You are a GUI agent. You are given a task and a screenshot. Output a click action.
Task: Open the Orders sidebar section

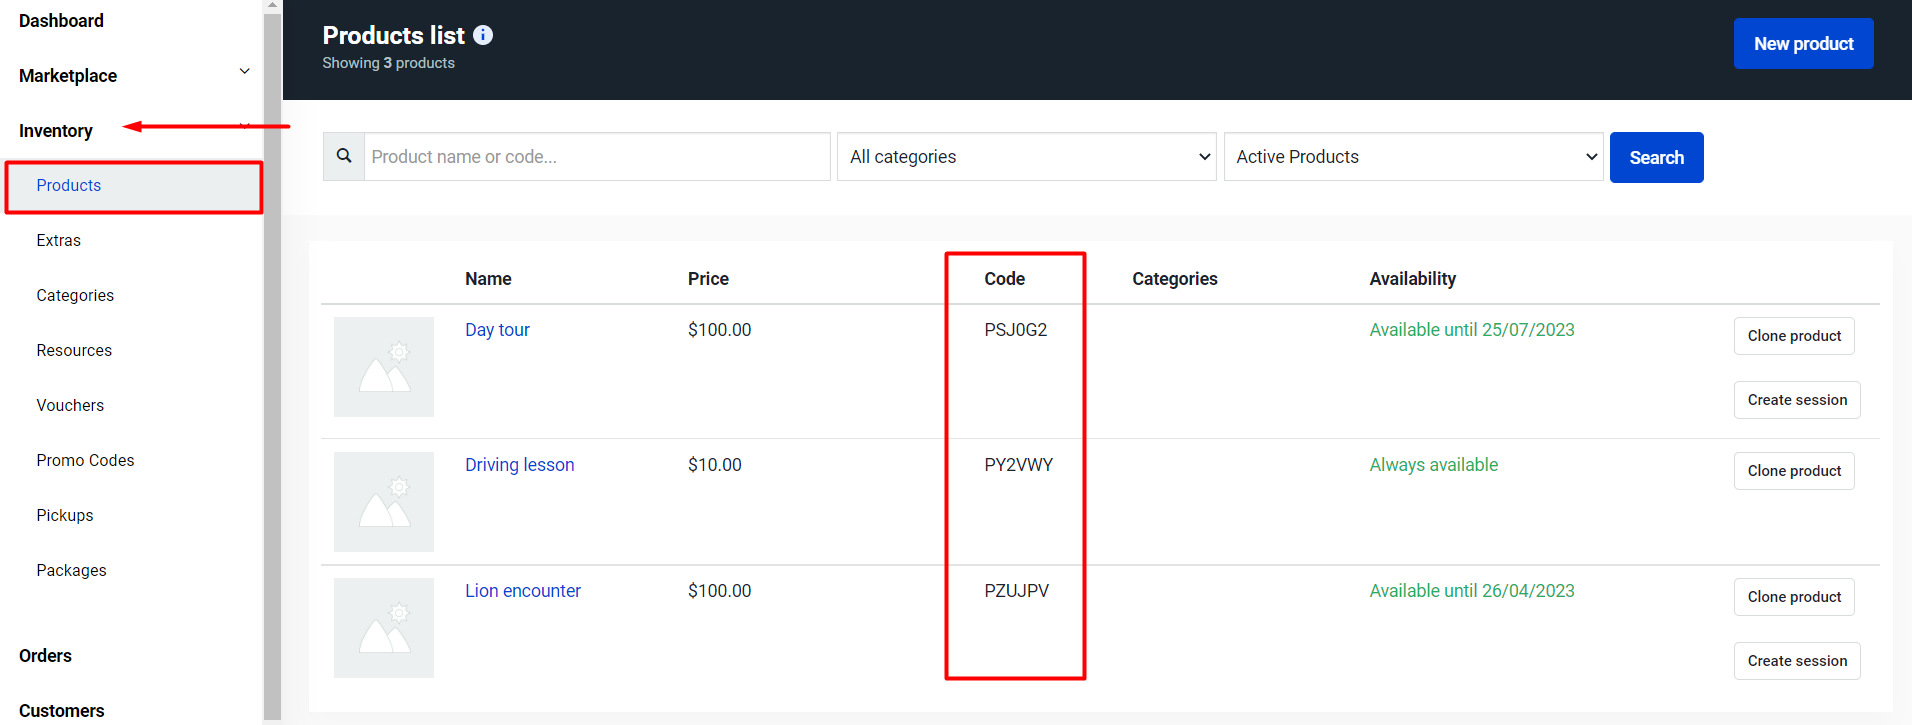tap(45, 656)
